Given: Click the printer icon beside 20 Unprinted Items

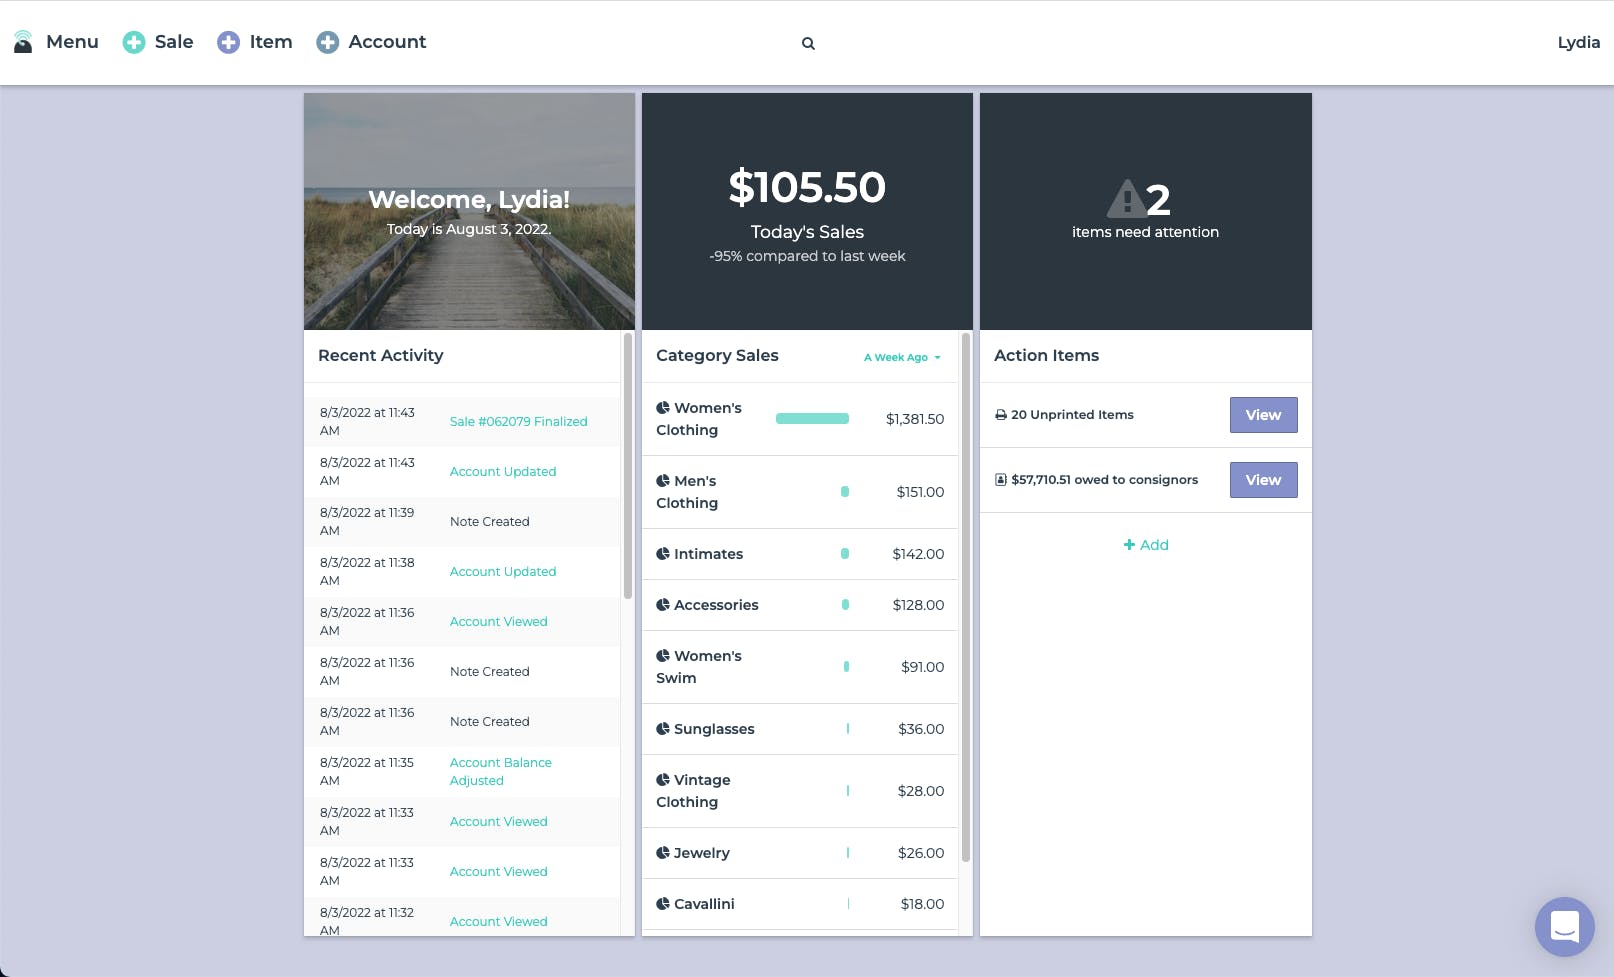Looking at the screenshot, I should pos(1001,414).
